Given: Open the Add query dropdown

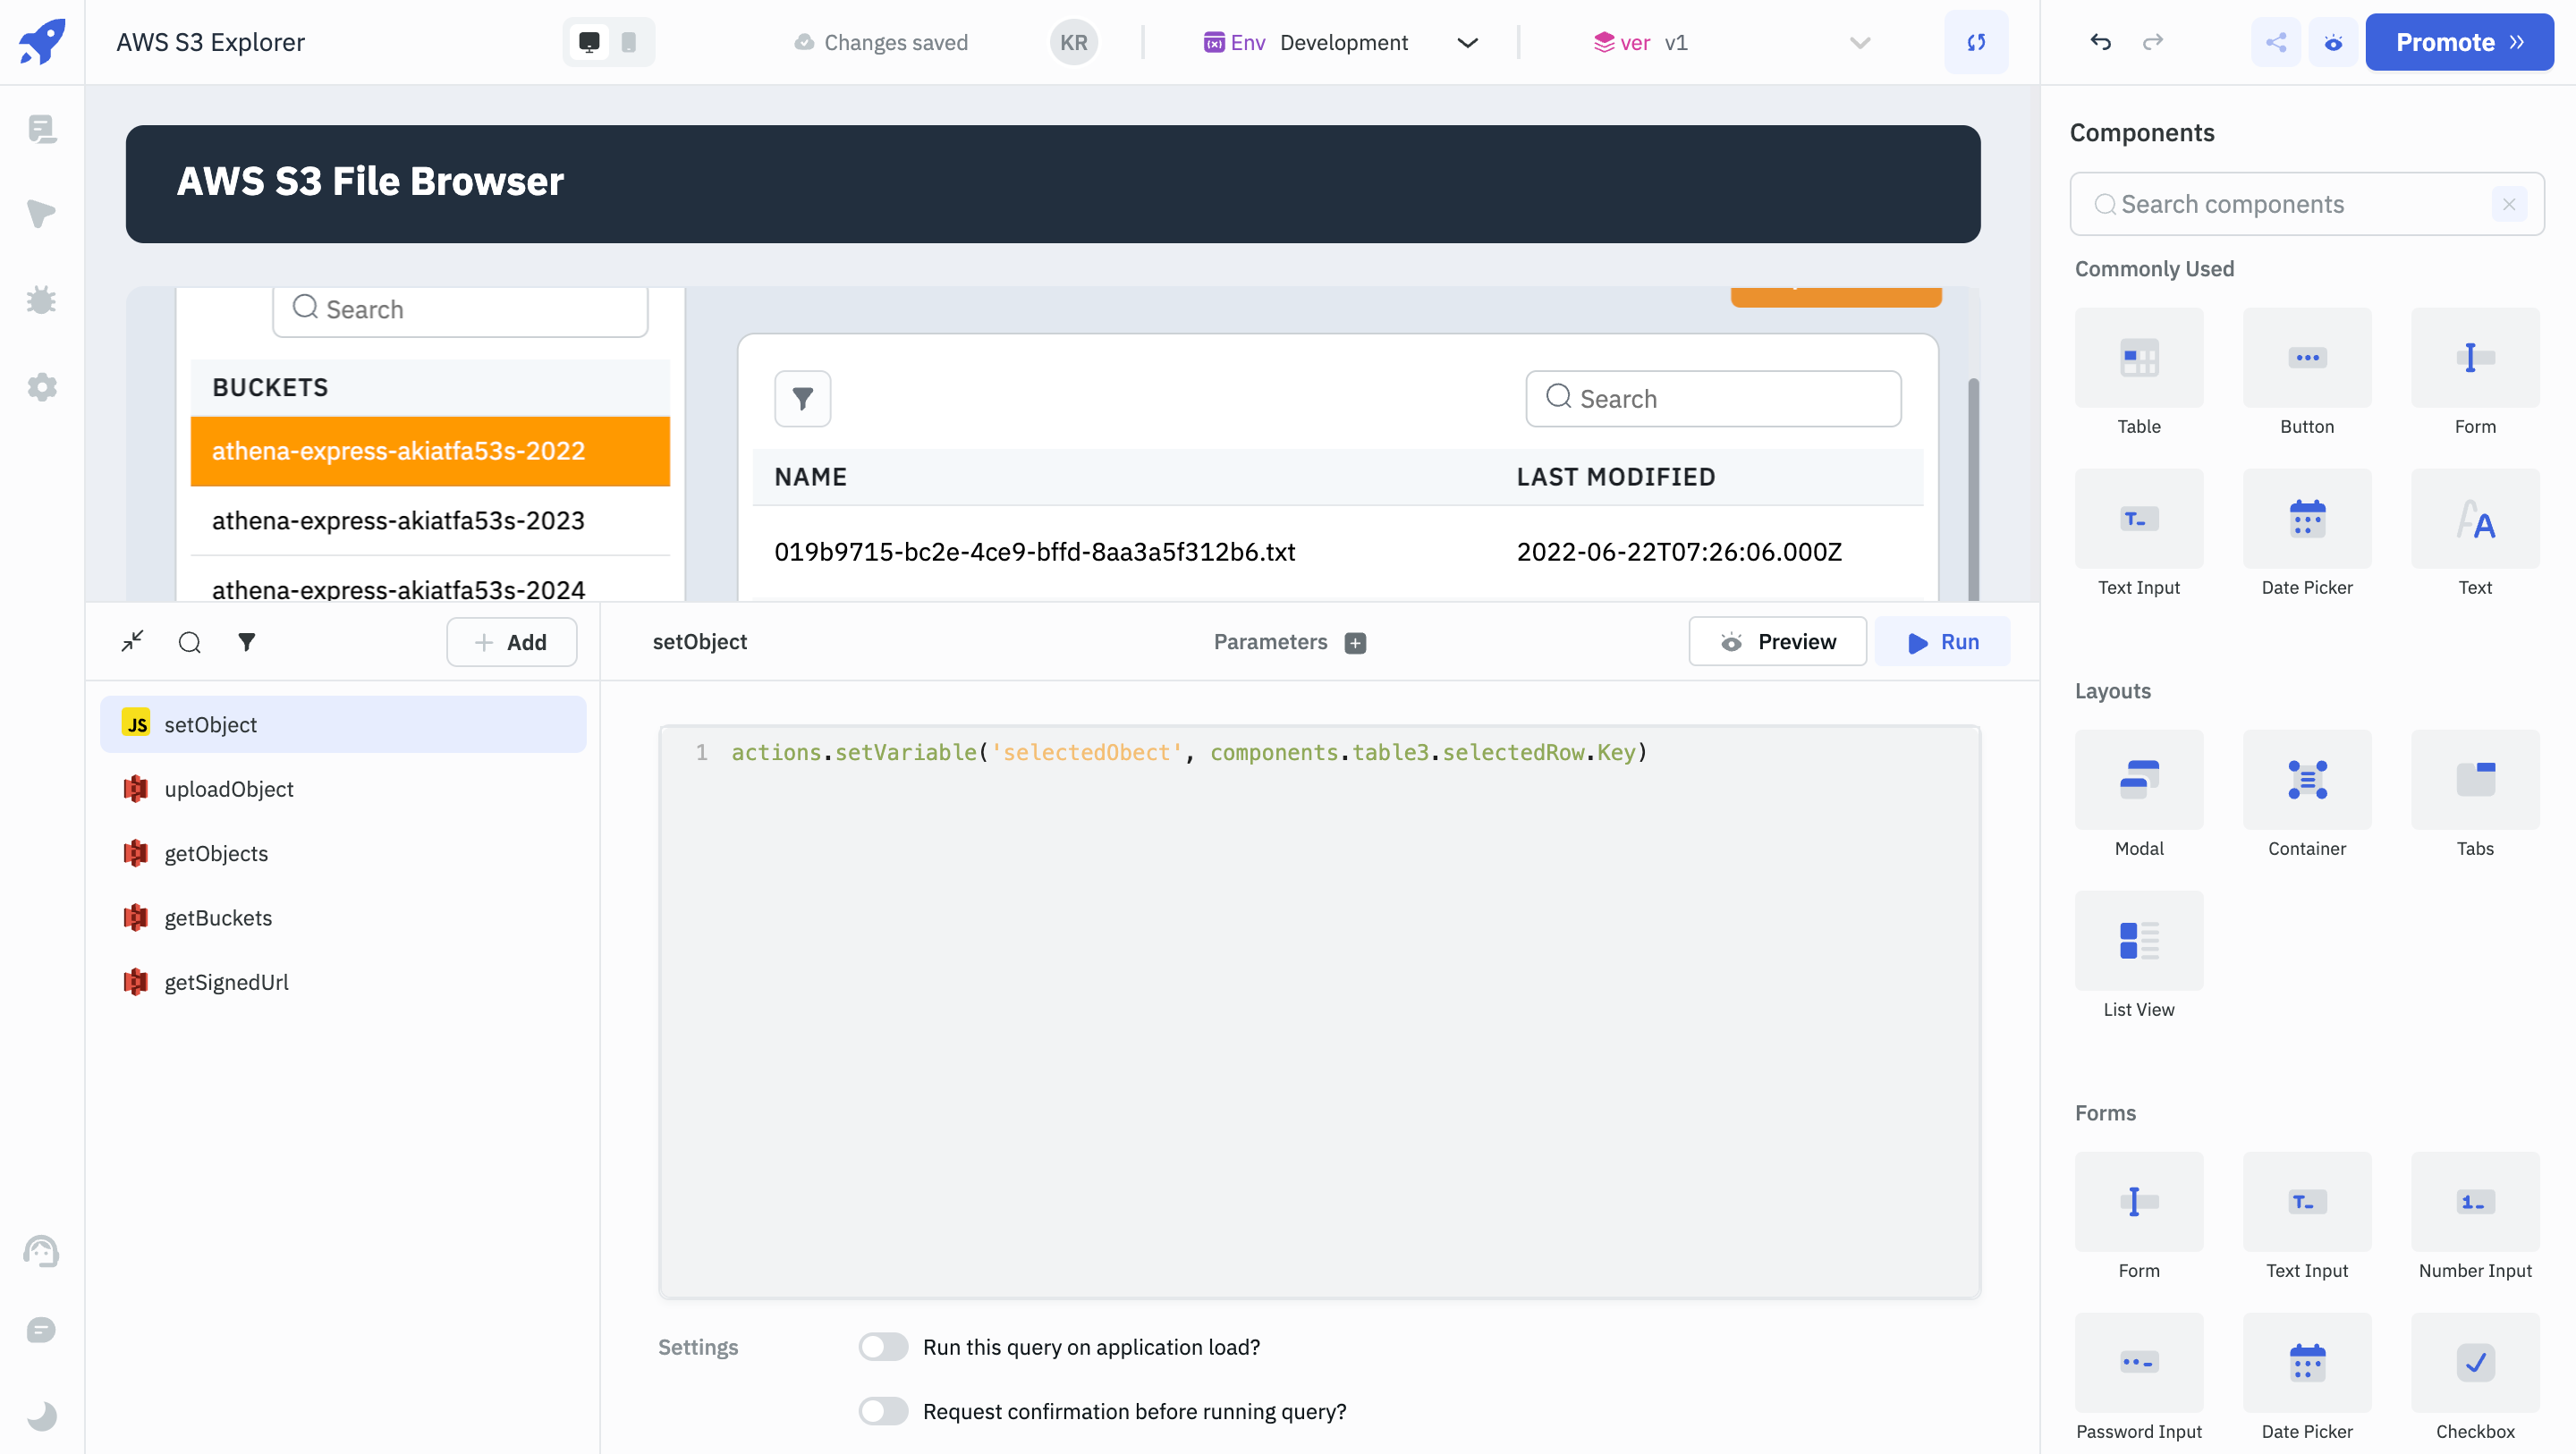Looking at the screenshot, I should click(x=511, y=642).
